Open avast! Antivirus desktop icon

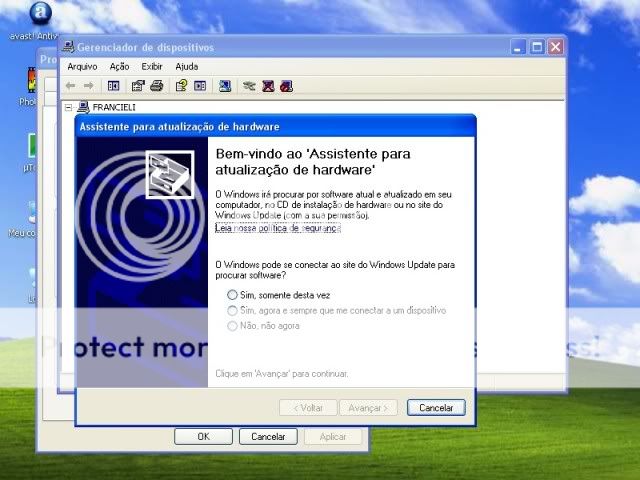tap(38, 14)
